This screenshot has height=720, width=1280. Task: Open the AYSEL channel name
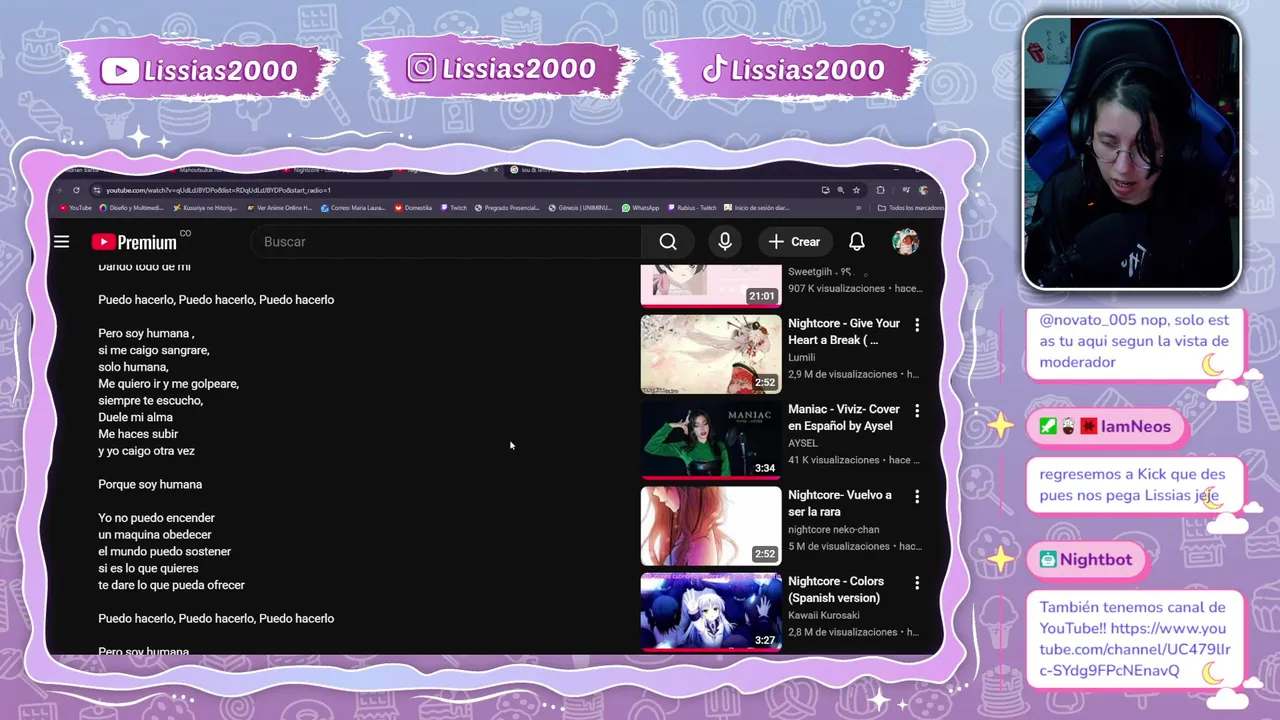coord(803,443)
